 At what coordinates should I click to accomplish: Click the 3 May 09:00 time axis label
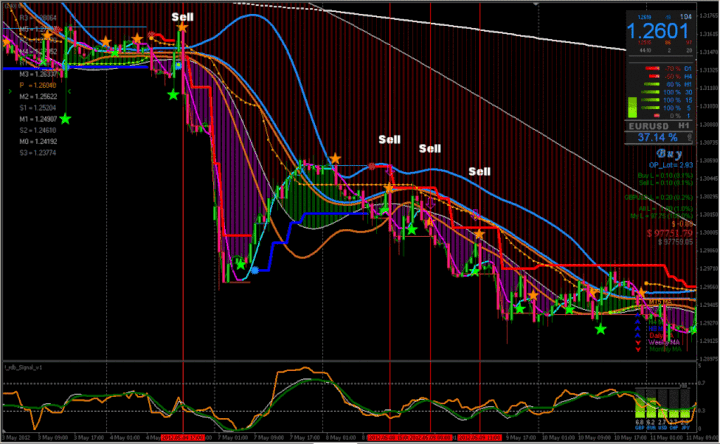click(x=53, y=438)
